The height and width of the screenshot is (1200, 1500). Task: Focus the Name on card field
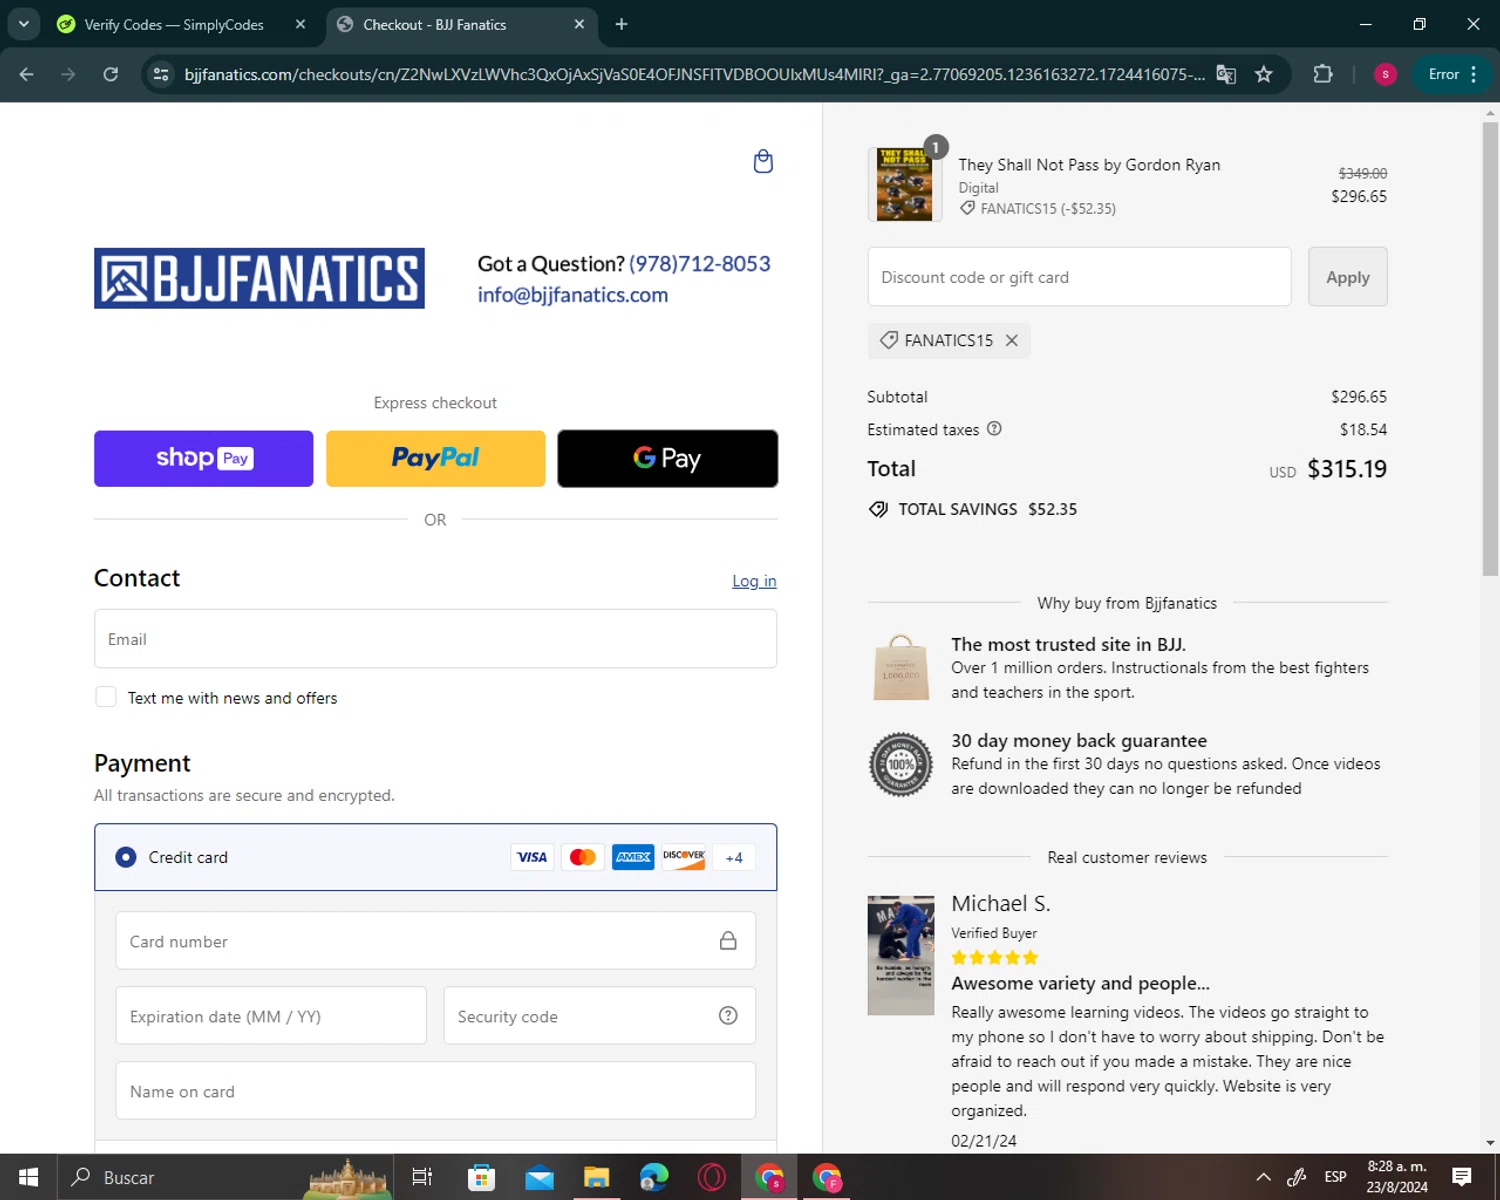[x=436, y=1091]
